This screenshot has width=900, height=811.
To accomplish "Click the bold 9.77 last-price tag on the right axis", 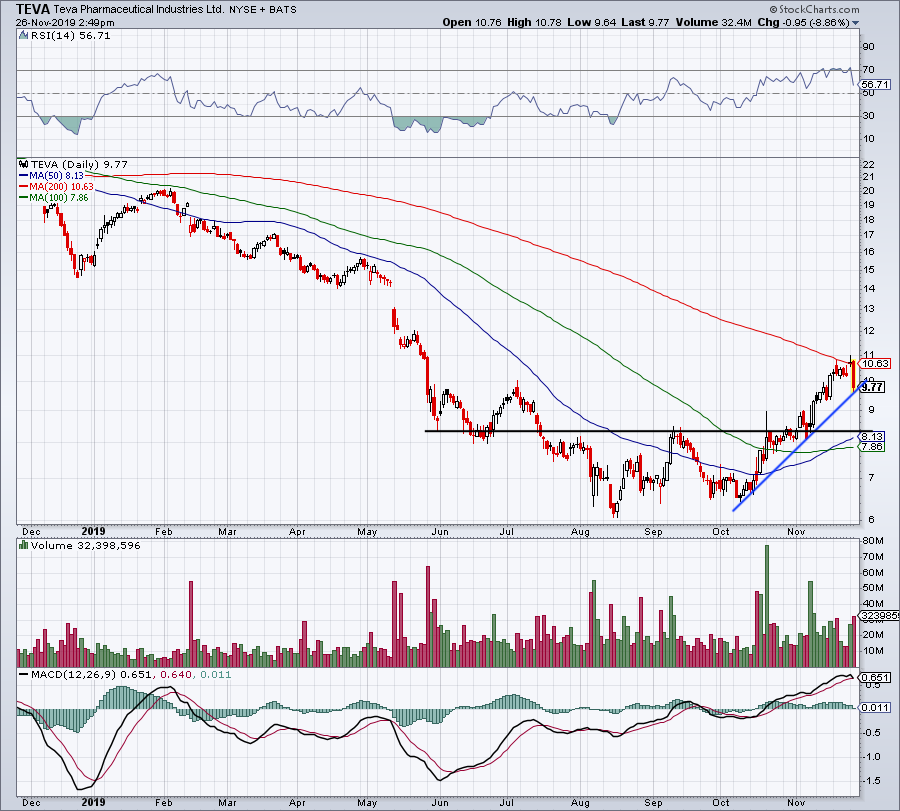I will (872, 387).
